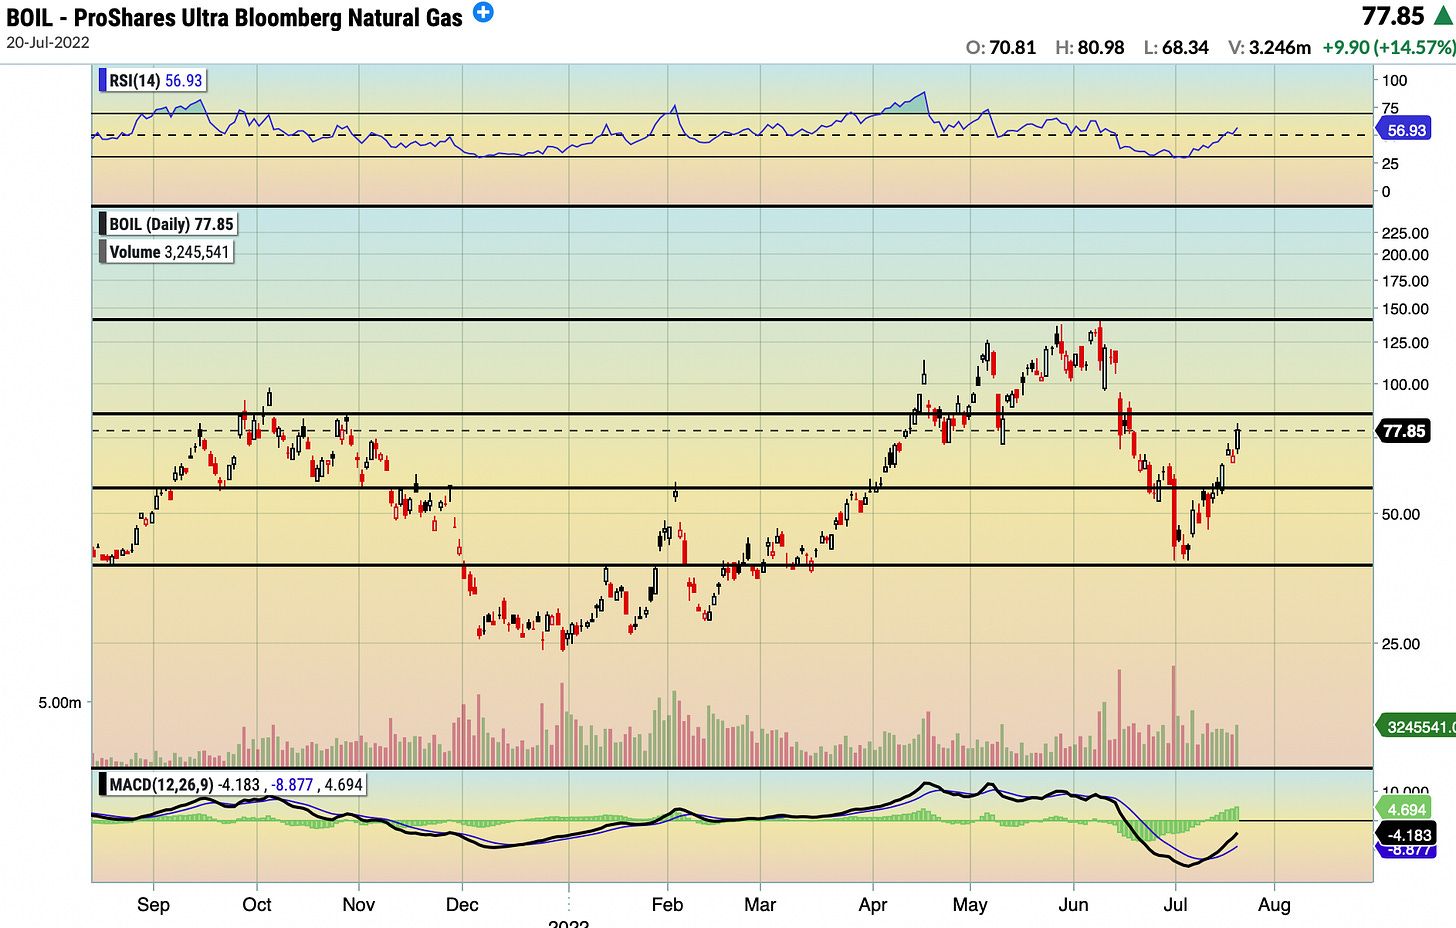Click the RSI(14) 56.93 indicator label
Image resolution: width=1456 pixels, height=928 pixels.
153,81
